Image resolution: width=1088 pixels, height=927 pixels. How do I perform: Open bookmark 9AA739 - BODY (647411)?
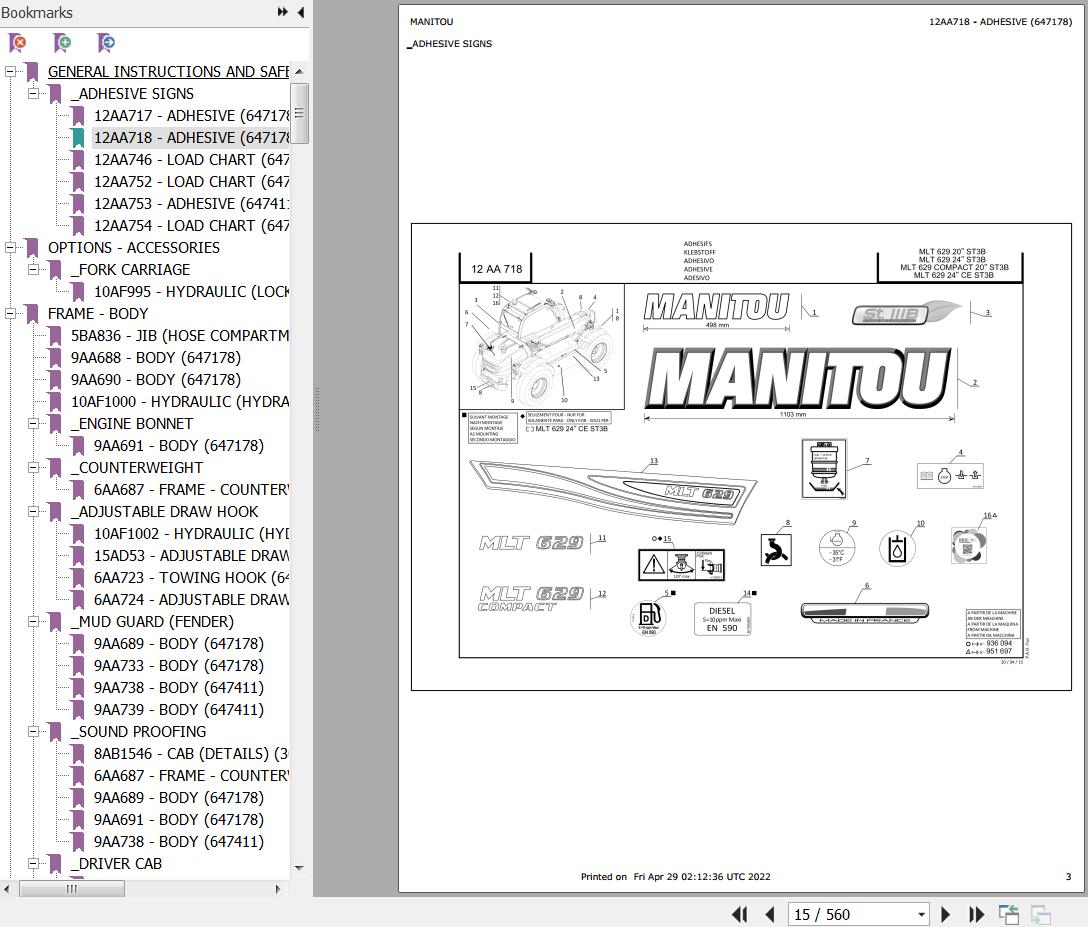click(178, 710)
